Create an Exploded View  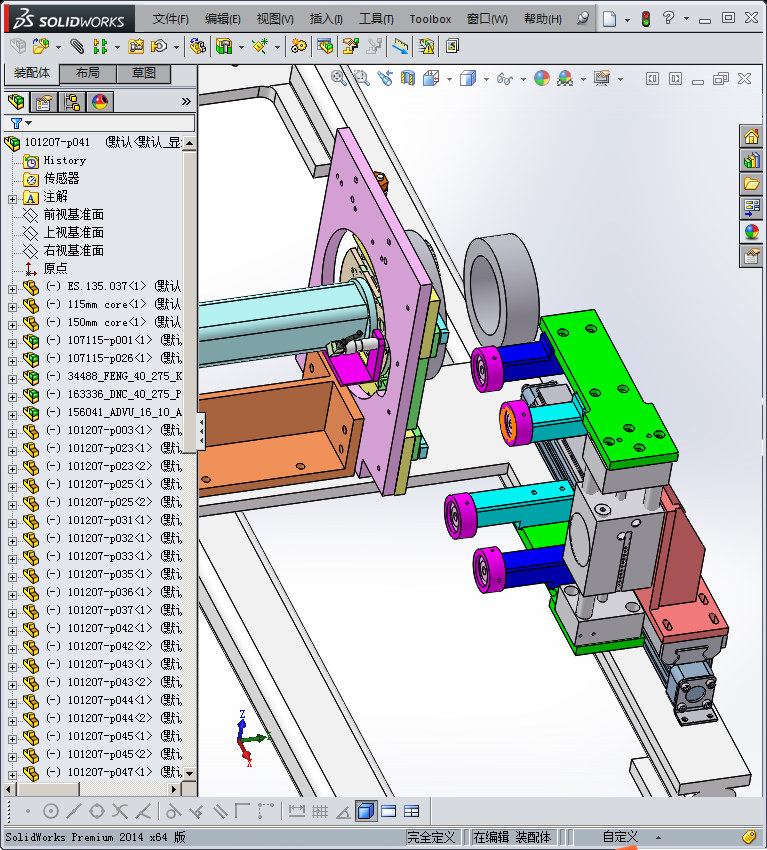pos(351,47)
